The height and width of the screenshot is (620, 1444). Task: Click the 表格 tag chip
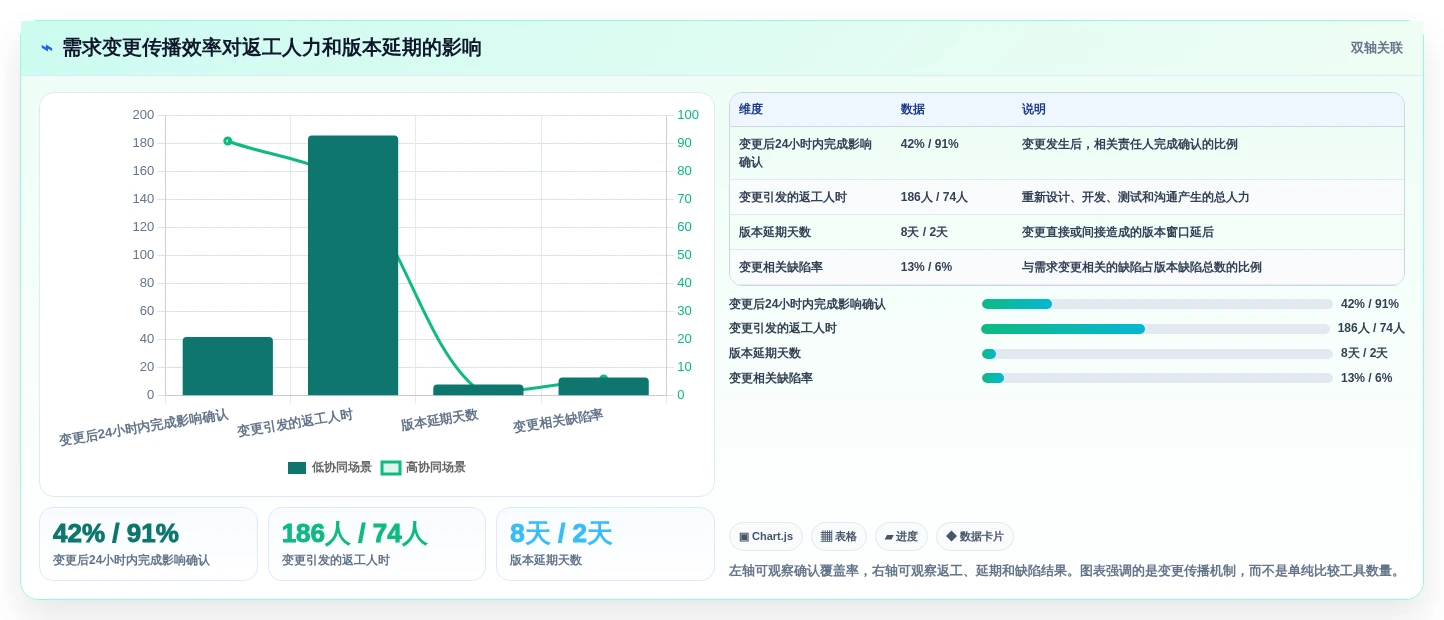click(x=838, y=537)
